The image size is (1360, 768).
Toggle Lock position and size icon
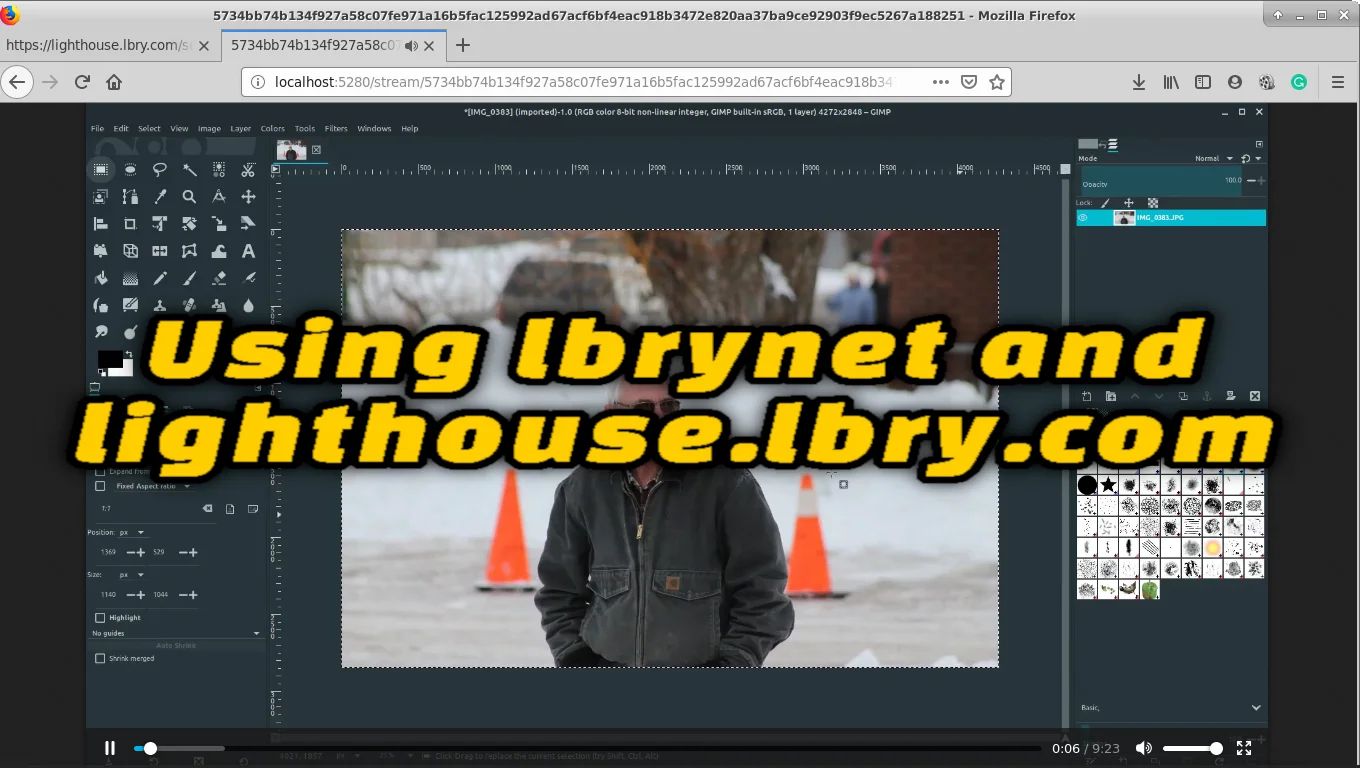pyautogui.click(x=1129, y=203)
